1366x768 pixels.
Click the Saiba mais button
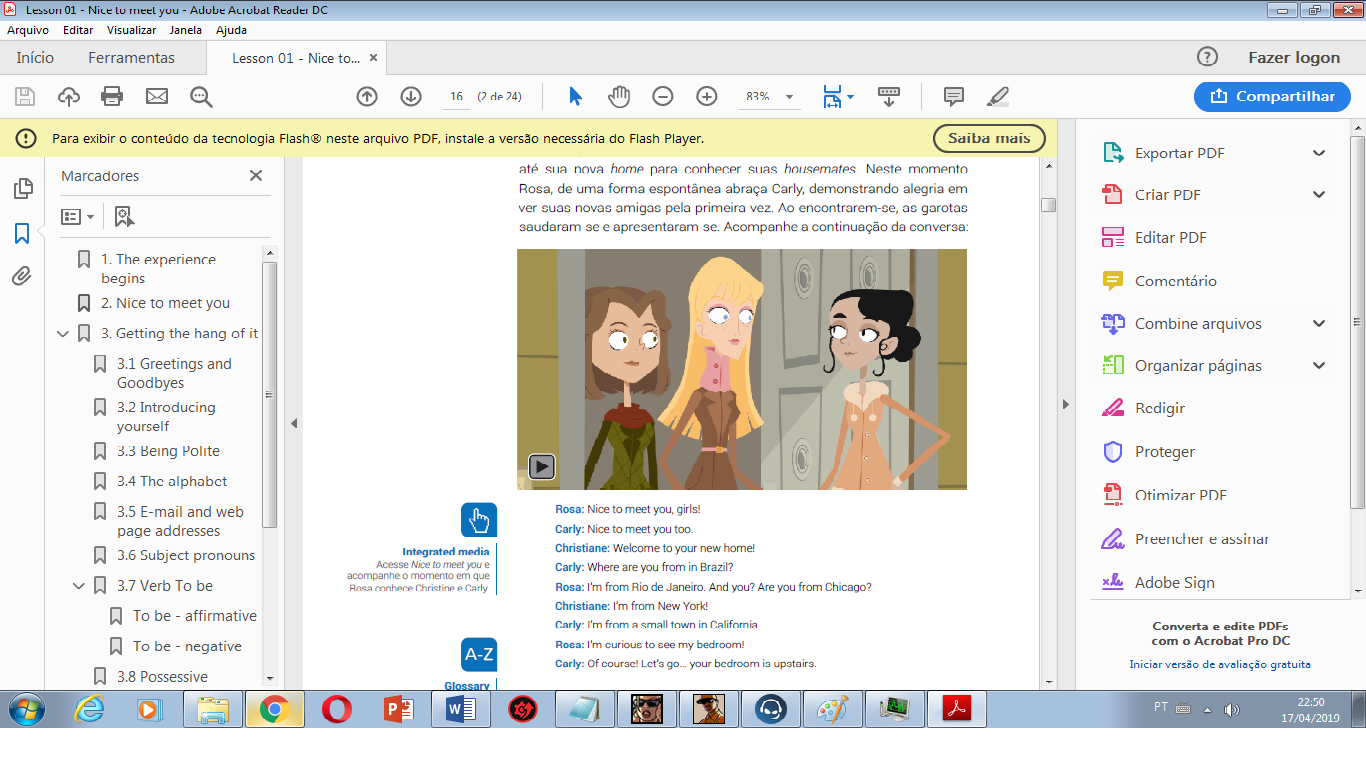[988, 138]
